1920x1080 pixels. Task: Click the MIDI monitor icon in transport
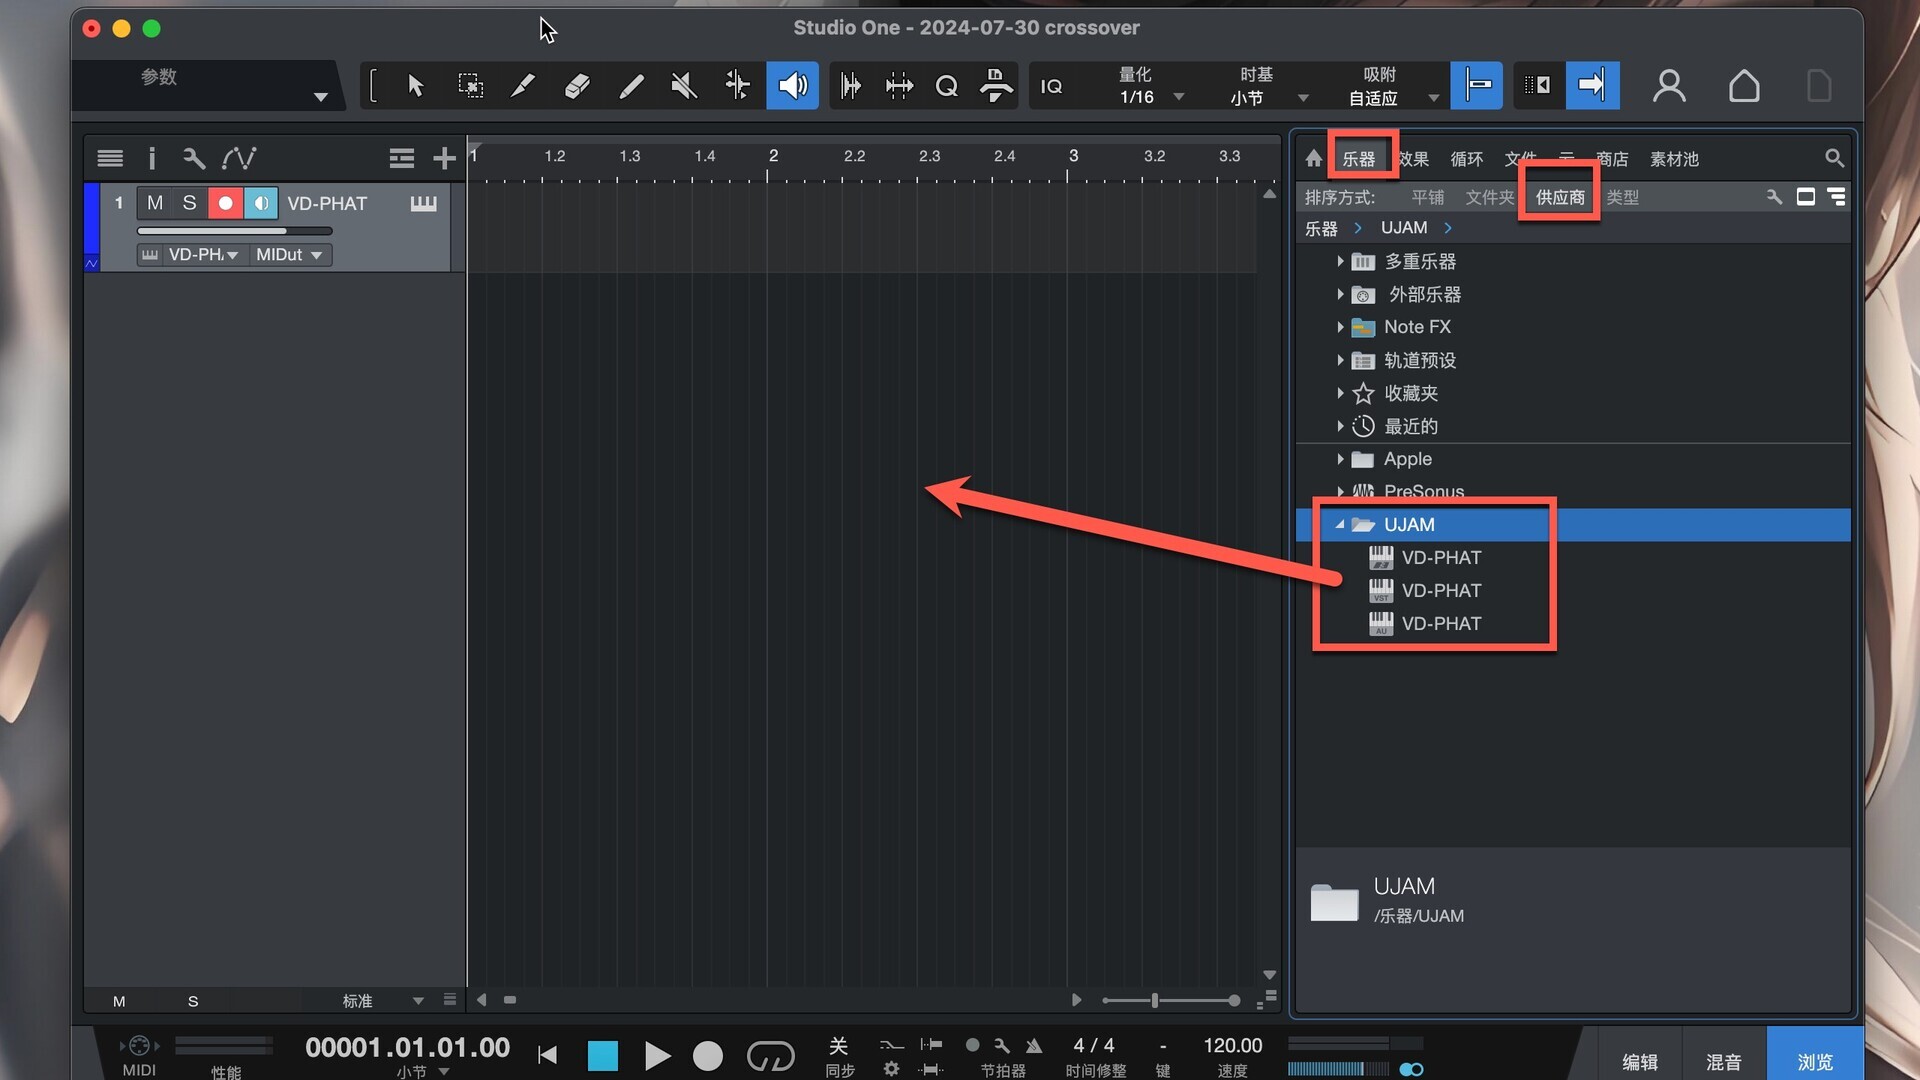pyautogui.click(x=139, y=1046)
